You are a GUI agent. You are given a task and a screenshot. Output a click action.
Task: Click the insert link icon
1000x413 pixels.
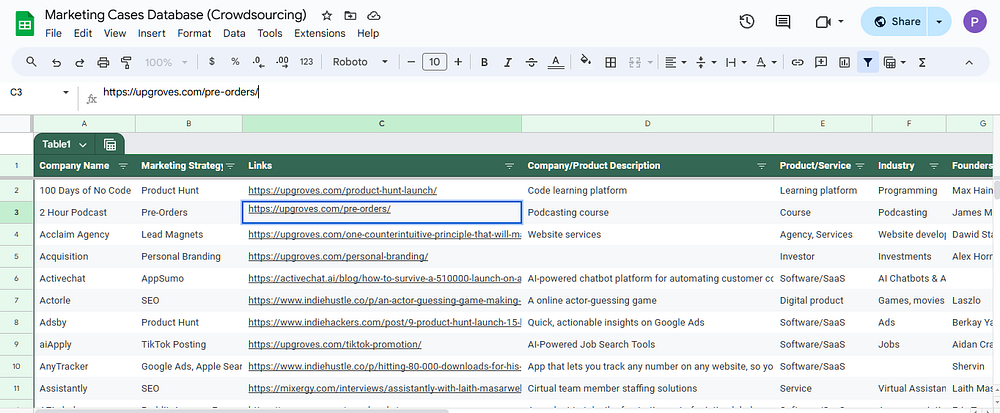797,62
